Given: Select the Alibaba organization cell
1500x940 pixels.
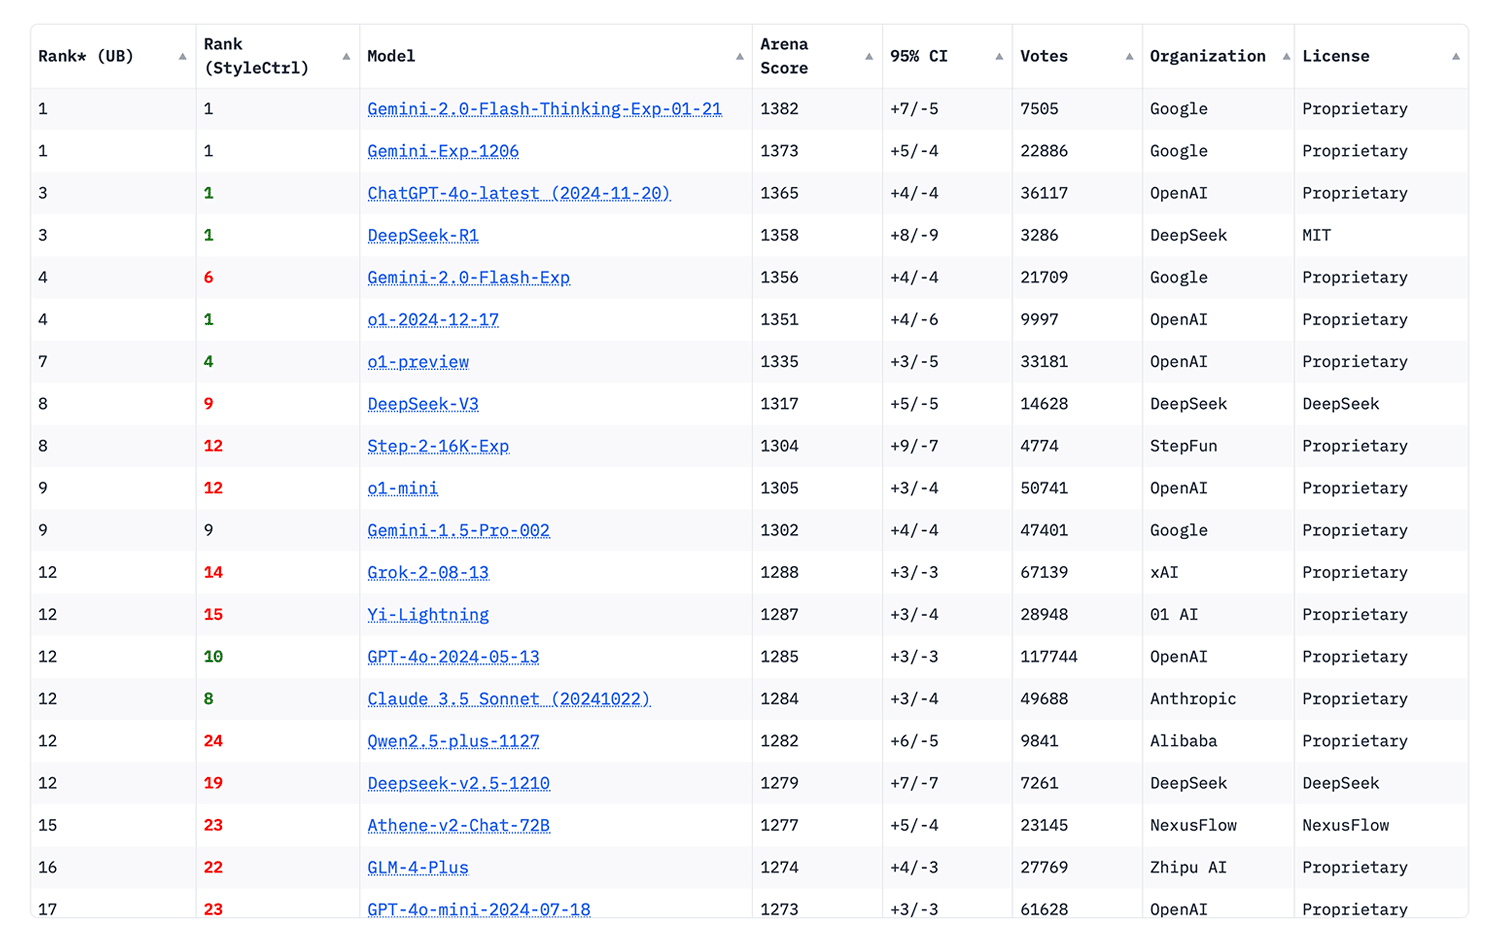Looking at the screenshot, I should tap(1184, 741).
